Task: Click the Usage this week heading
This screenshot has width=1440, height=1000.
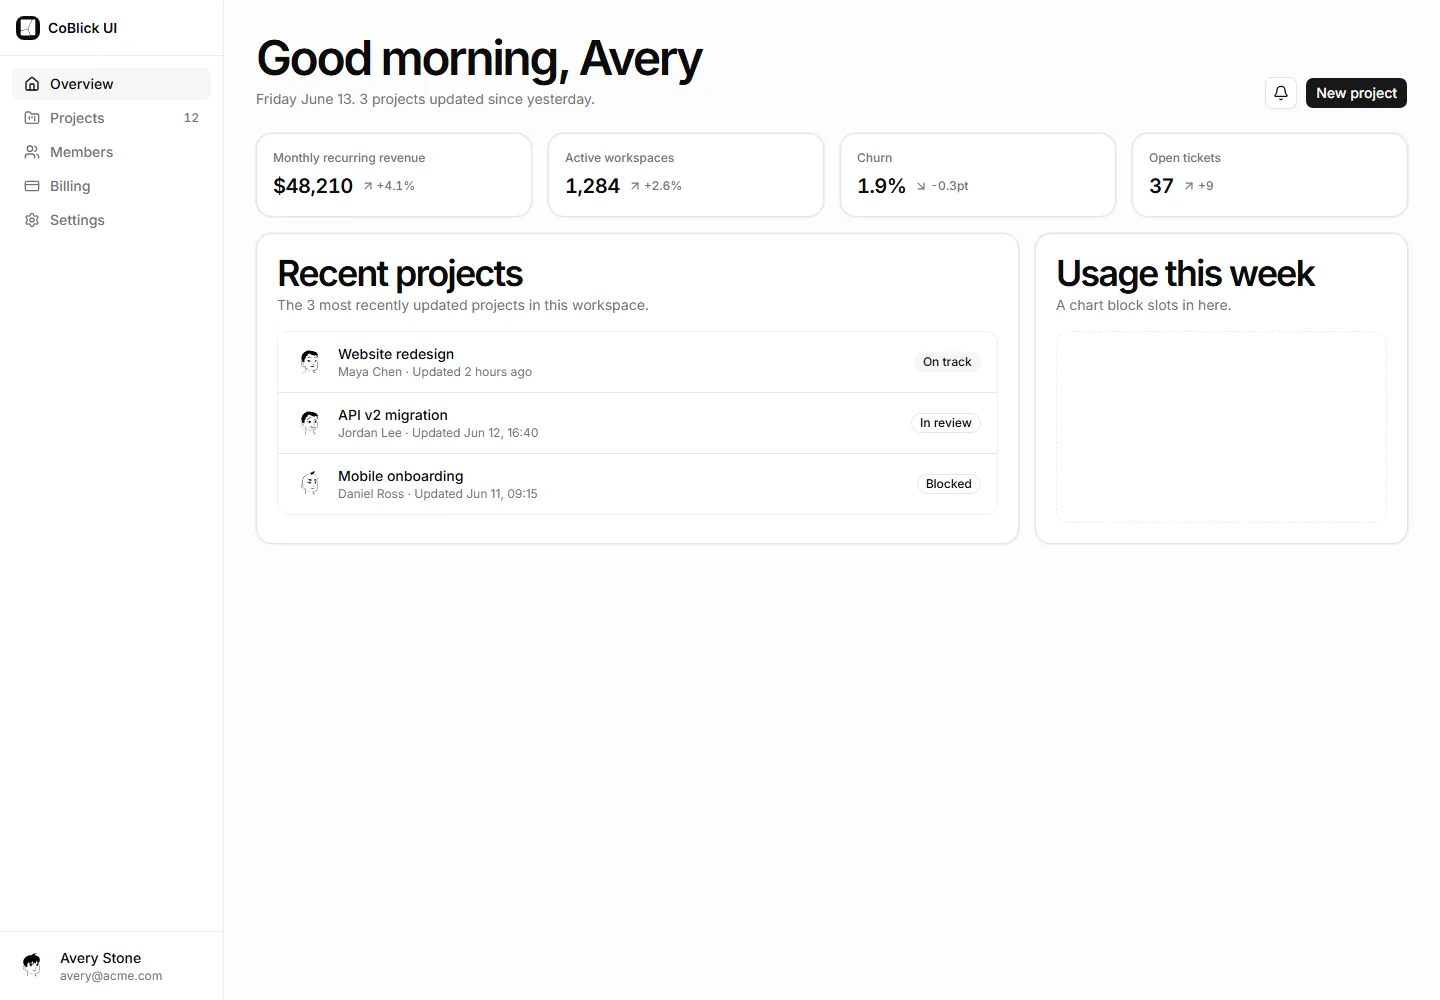Action: point(1185,273)
